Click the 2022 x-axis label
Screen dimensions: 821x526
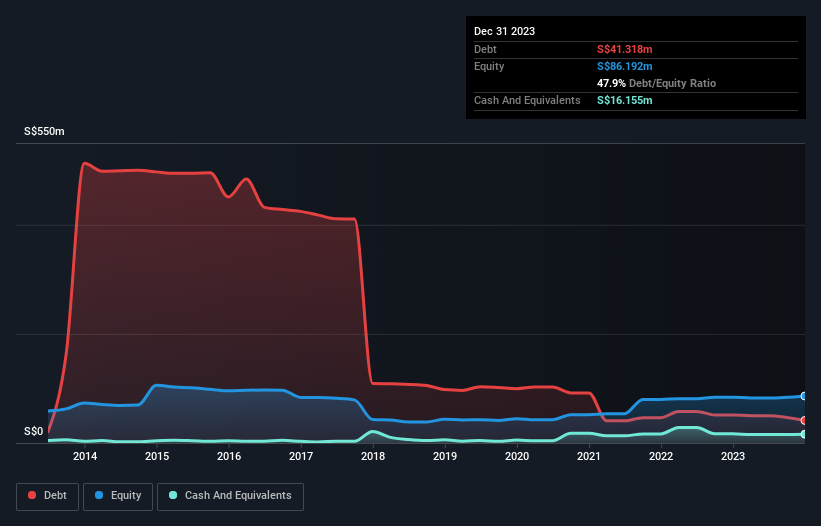point(661,456)
